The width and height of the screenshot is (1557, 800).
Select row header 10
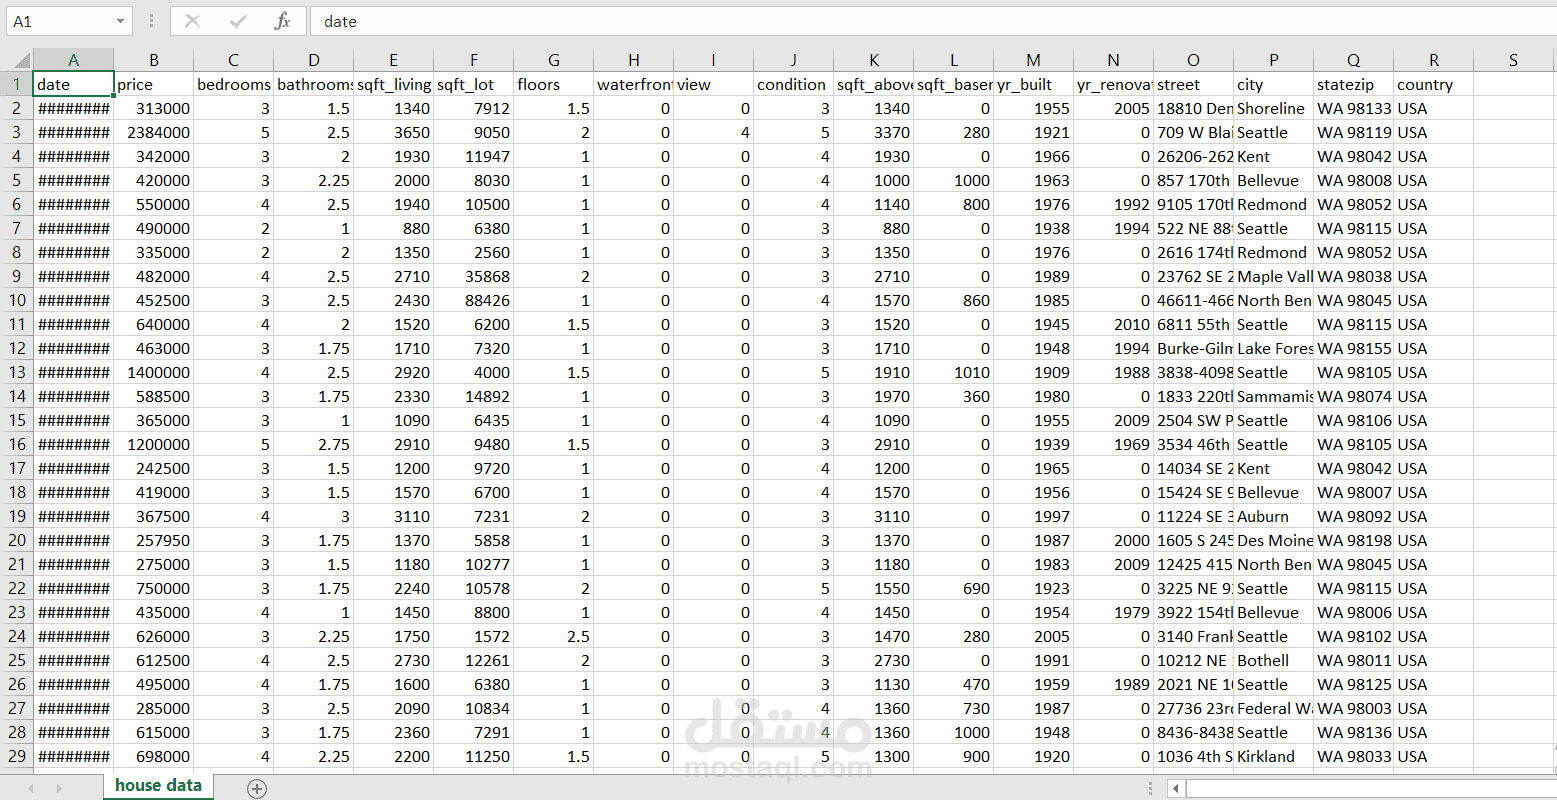click(x=18, y=300)
